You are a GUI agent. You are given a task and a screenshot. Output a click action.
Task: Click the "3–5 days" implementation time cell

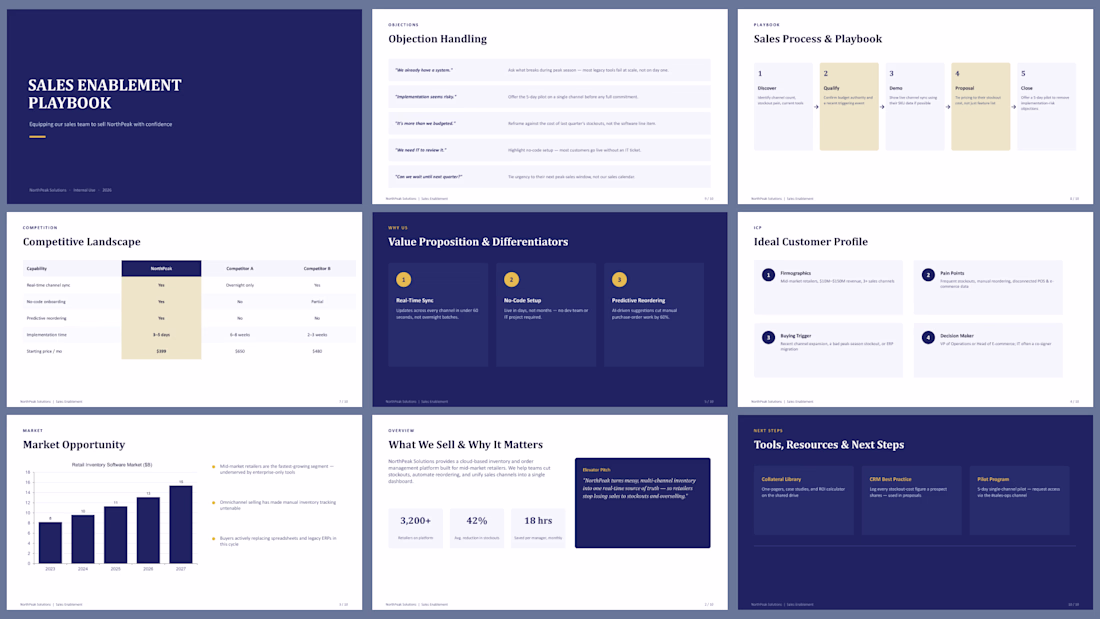pos(161,335)
